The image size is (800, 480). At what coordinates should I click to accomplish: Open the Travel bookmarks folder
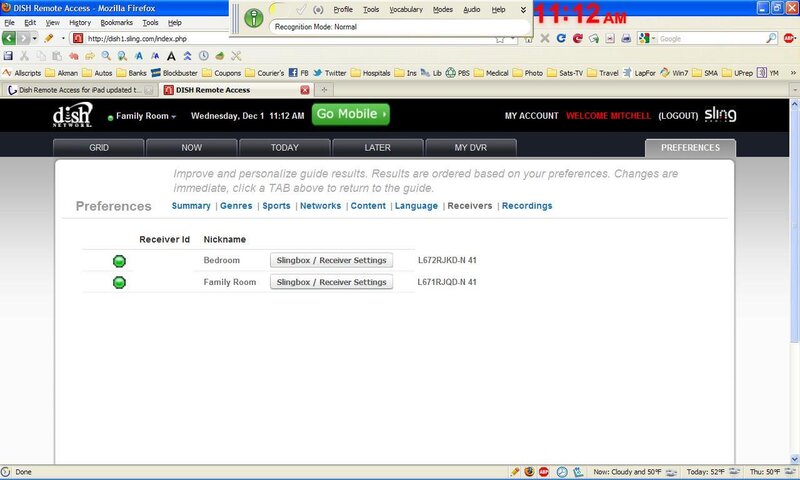point(603,73)
